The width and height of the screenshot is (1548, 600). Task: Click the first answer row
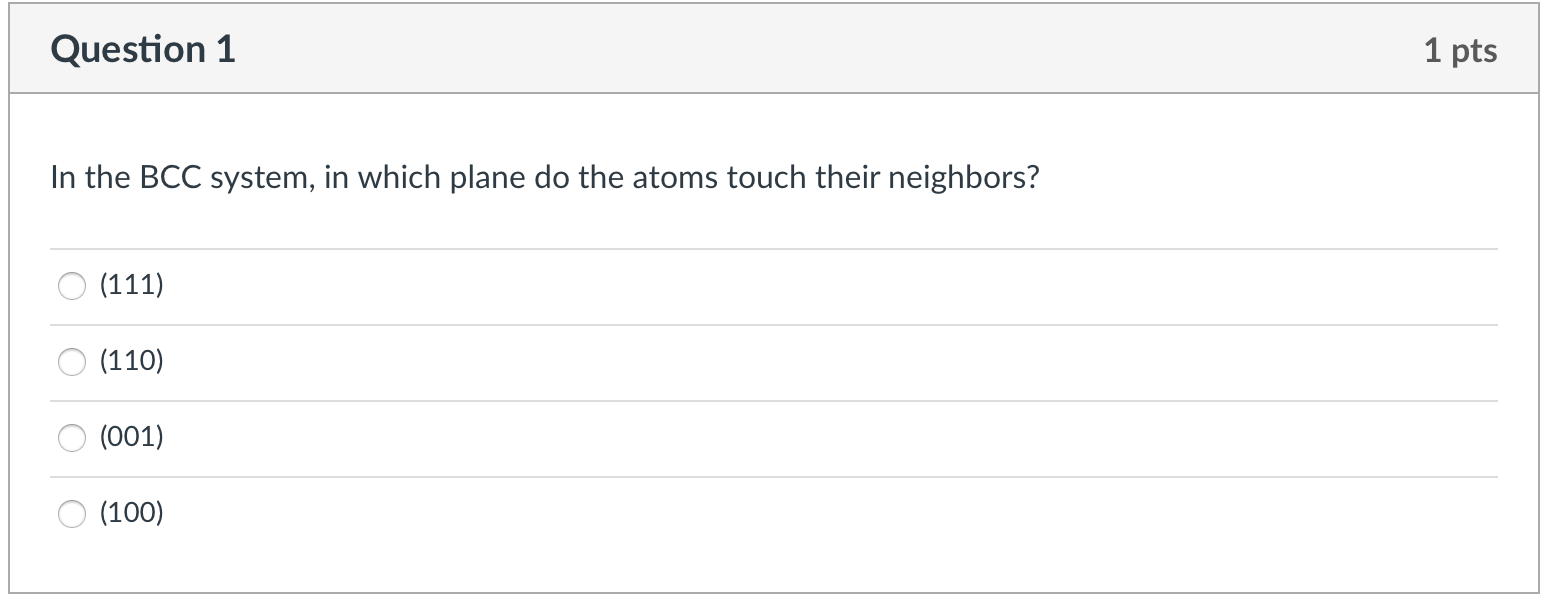(500, 286)
